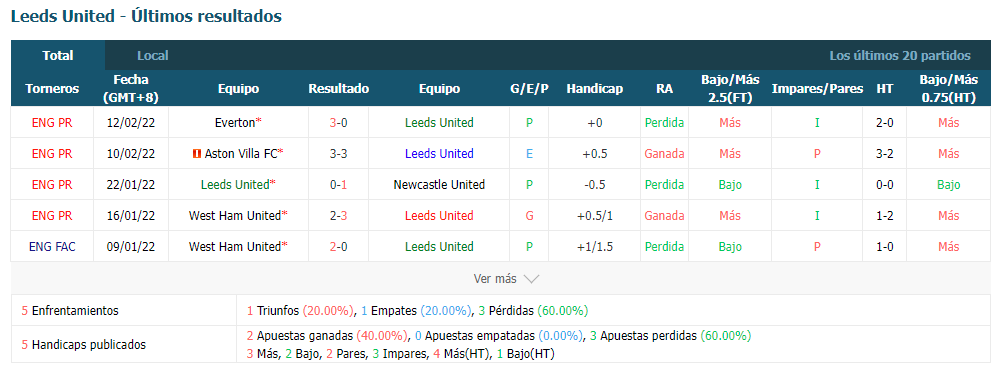999x371 pixels.
Task: Click the red card icon beside Aston Villa FC
Action: tap(196, 154)
